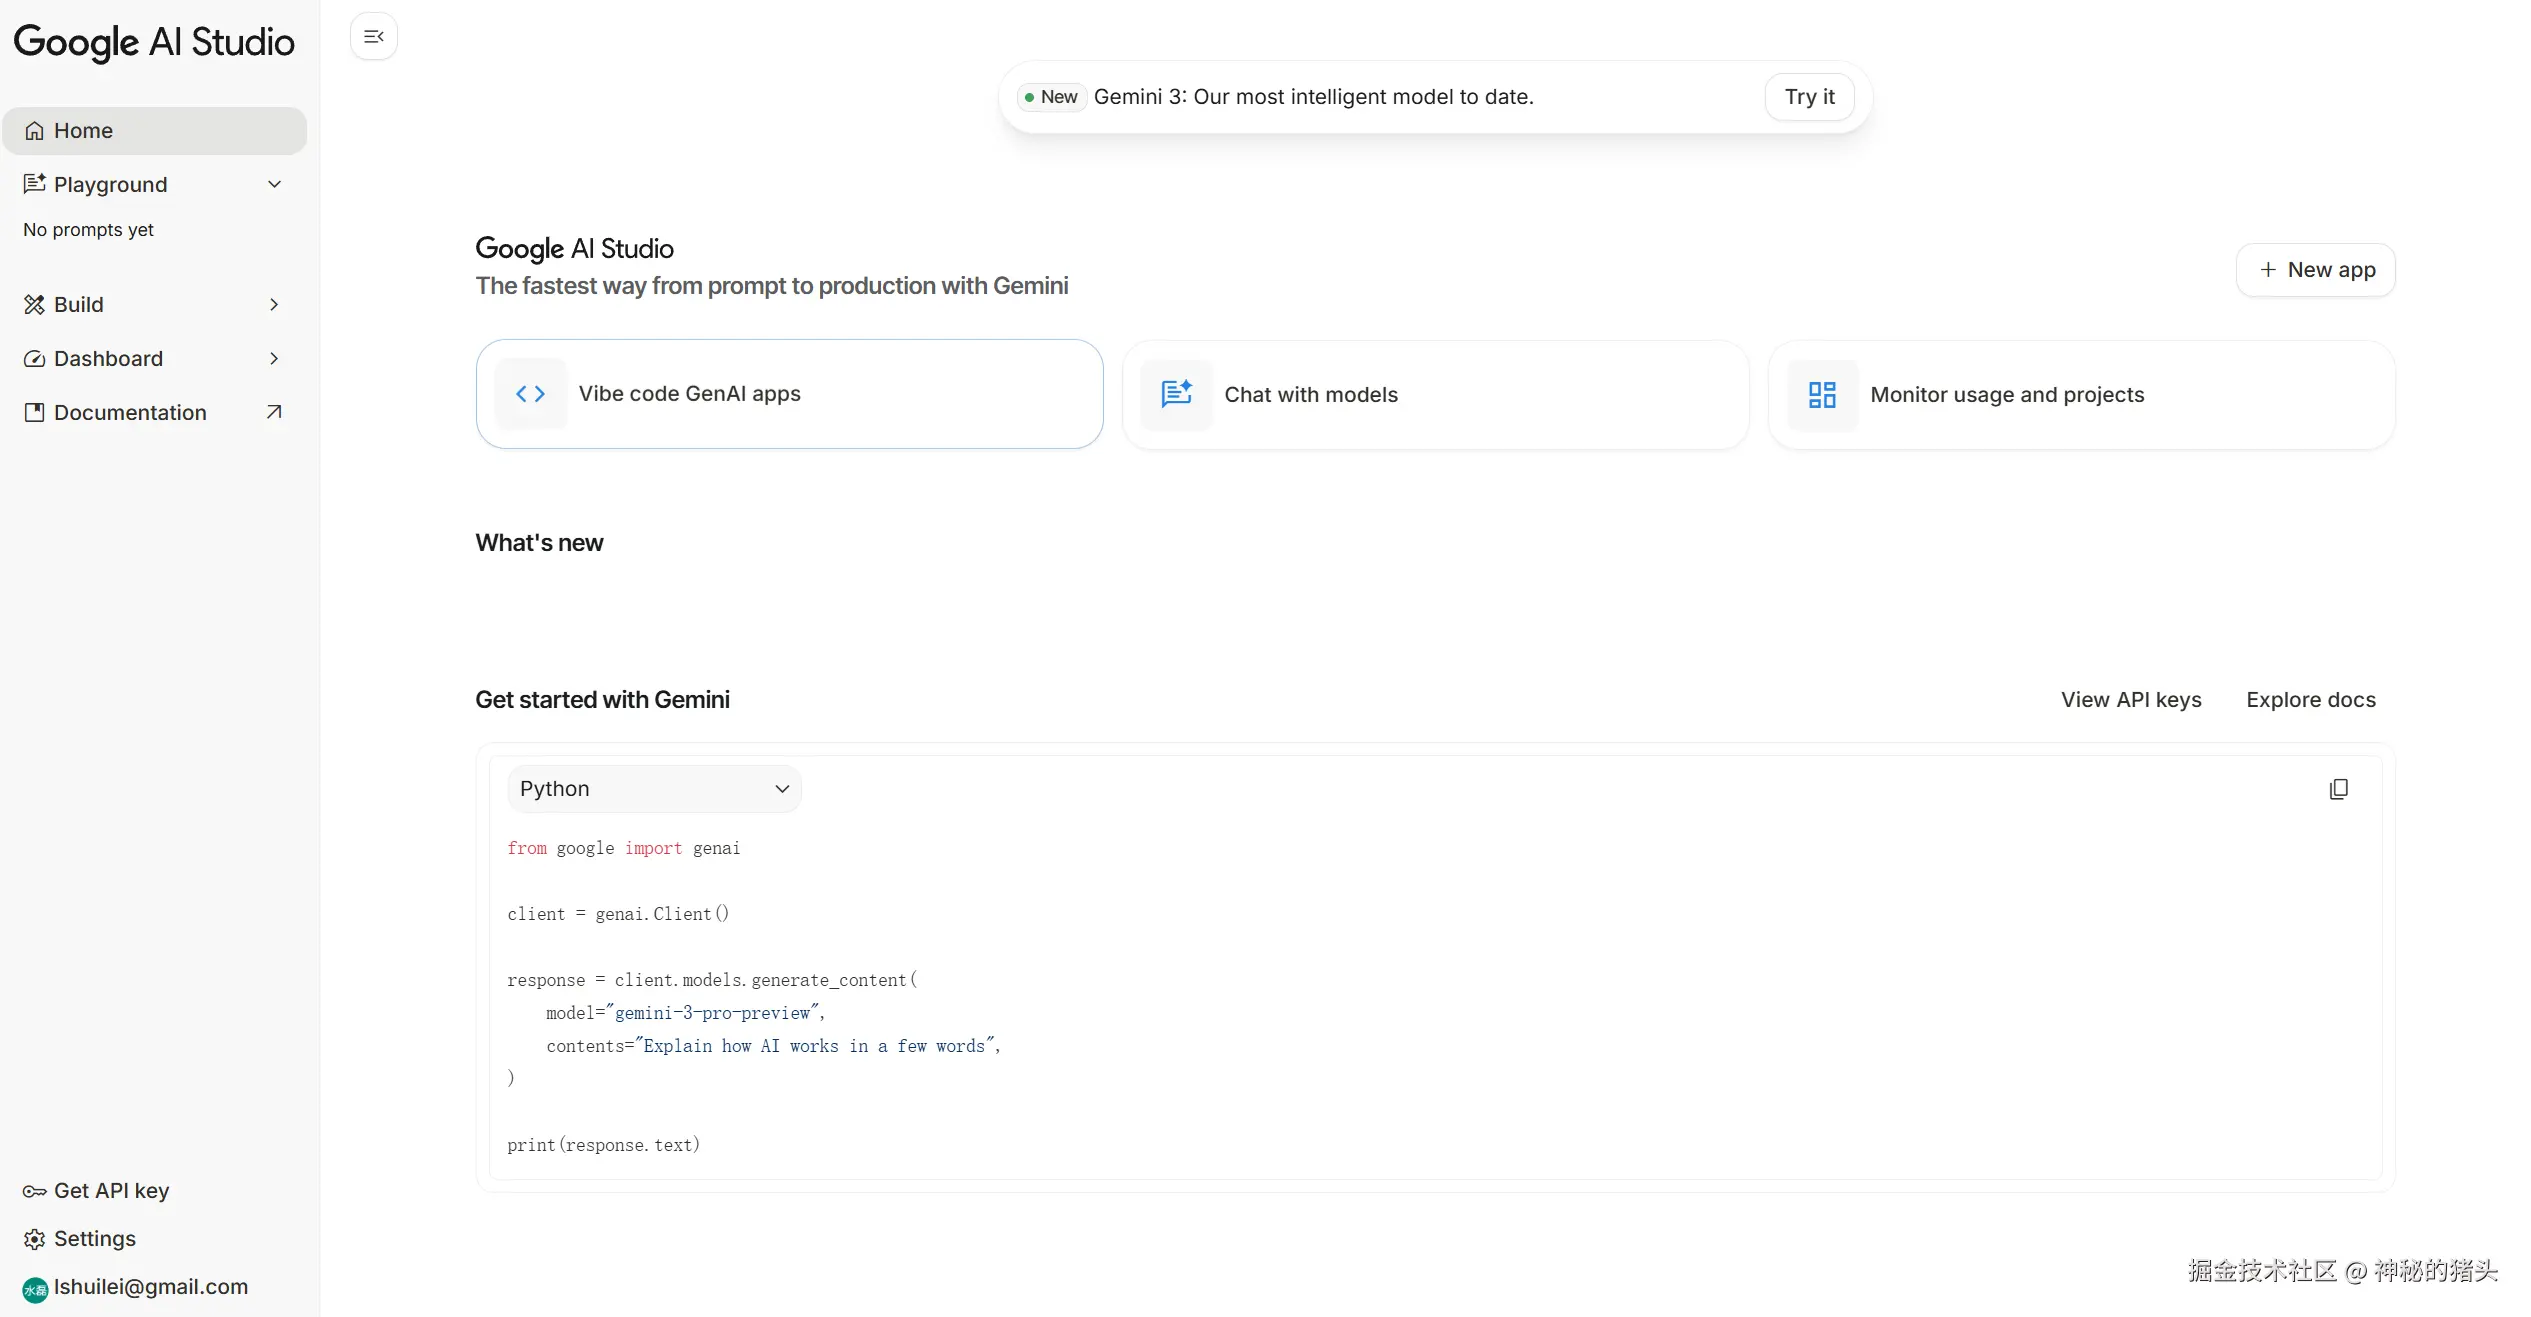This screenshot has height=1317, width=2531.
Task: Open the Documentation external link arrow
Action: 274,412
